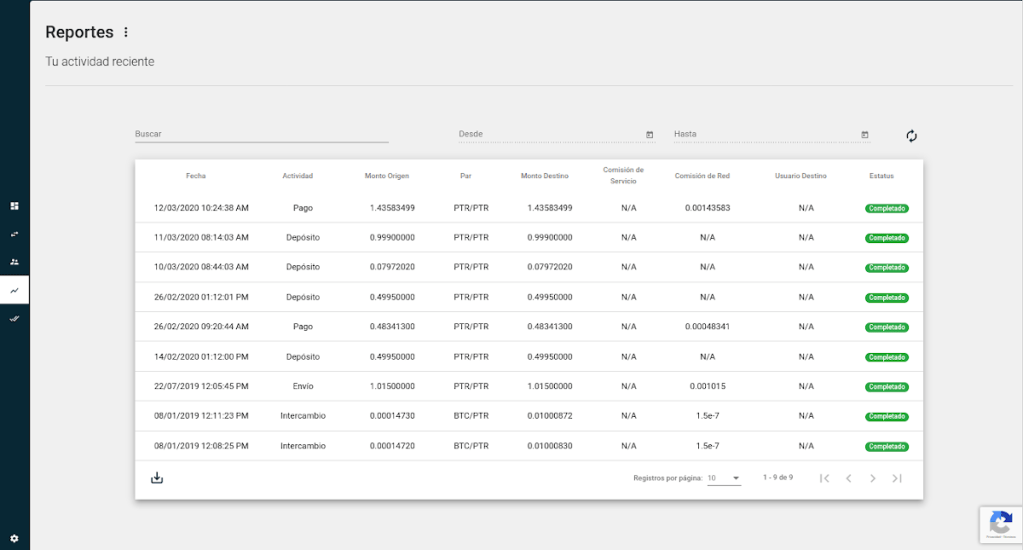Click the Buscar search field
1023x550 pixels.
click(261, 134)
